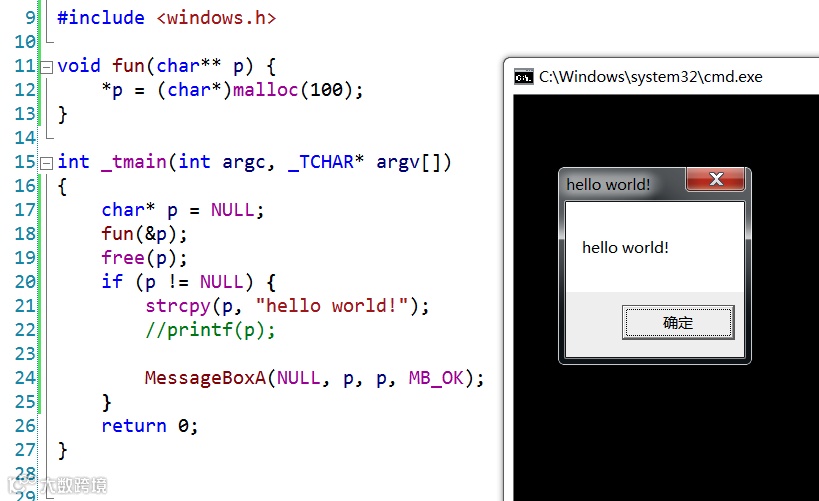Click the #include <windows.h> line

167,18
